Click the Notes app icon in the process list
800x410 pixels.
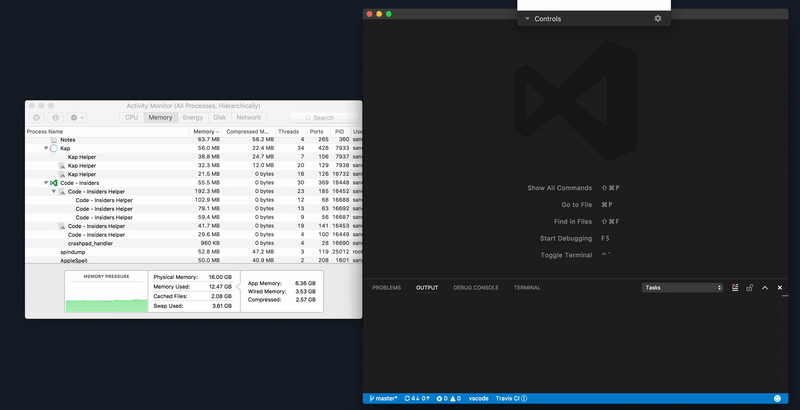(54, 140)
